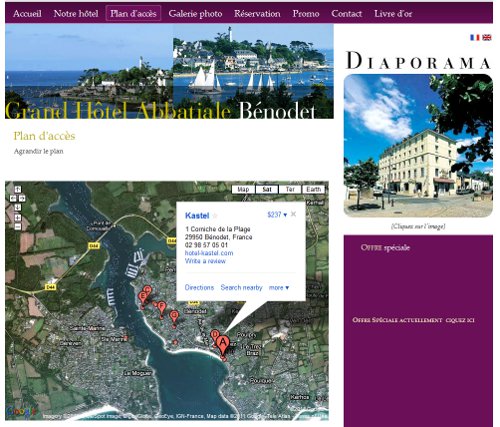Switch site language to English flag
Image resolution: width=500 pixels, height=427 pixels.
click(487, 38)
